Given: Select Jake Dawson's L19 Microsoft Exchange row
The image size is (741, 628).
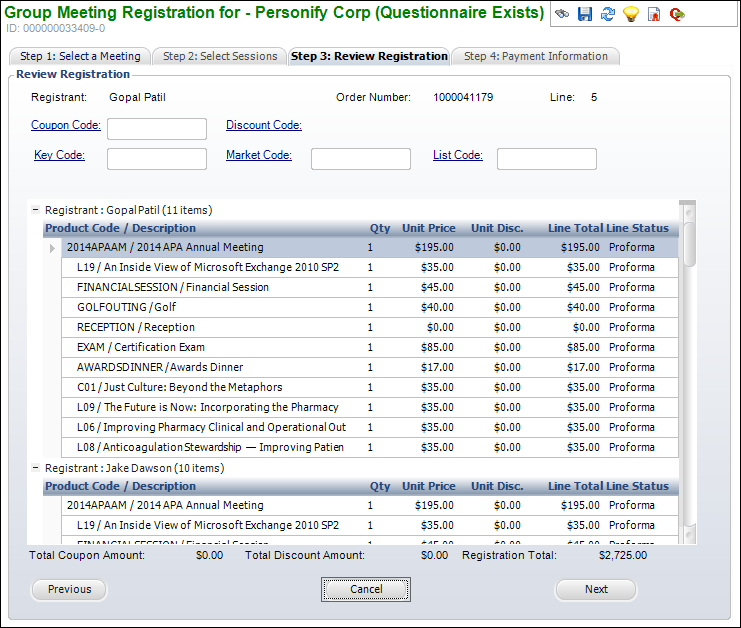Looking at the screenshot, I should coord(370,525).
